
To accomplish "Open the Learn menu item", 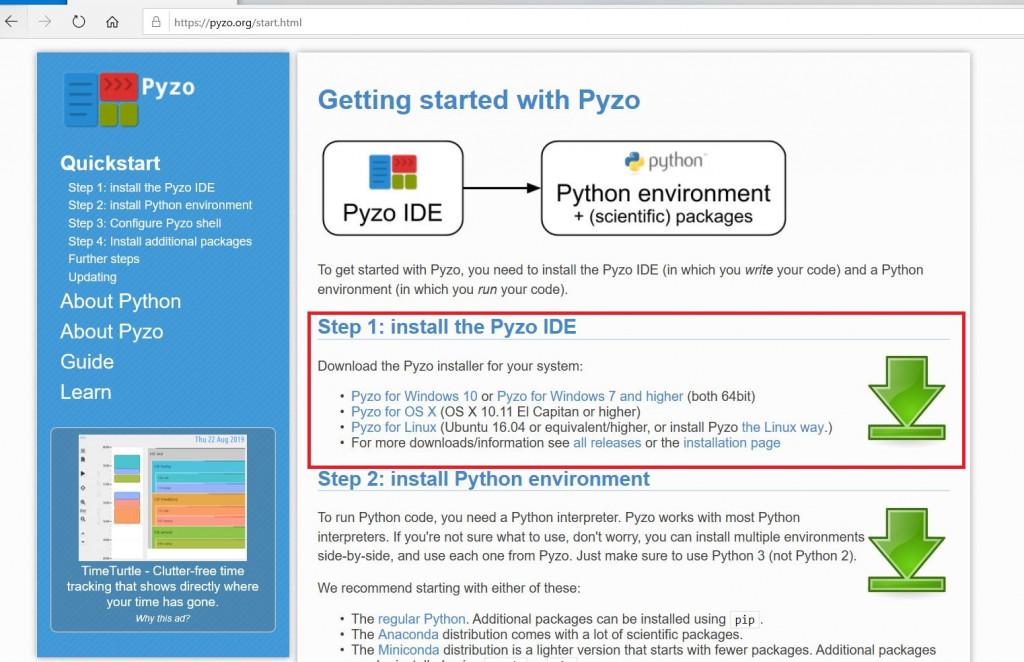I will [x=86, y=392].
